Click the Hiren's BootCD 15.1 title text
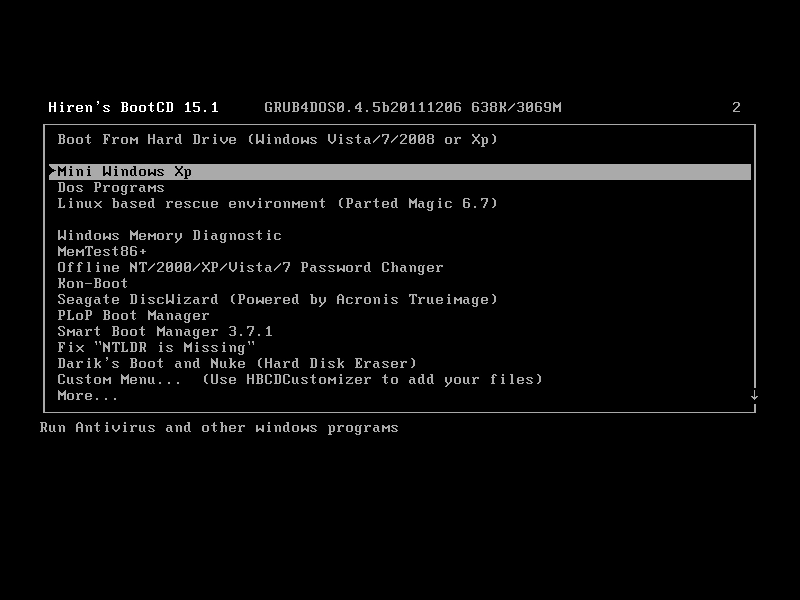The width and height of the screenshot is (800, 600). [133, 107]
